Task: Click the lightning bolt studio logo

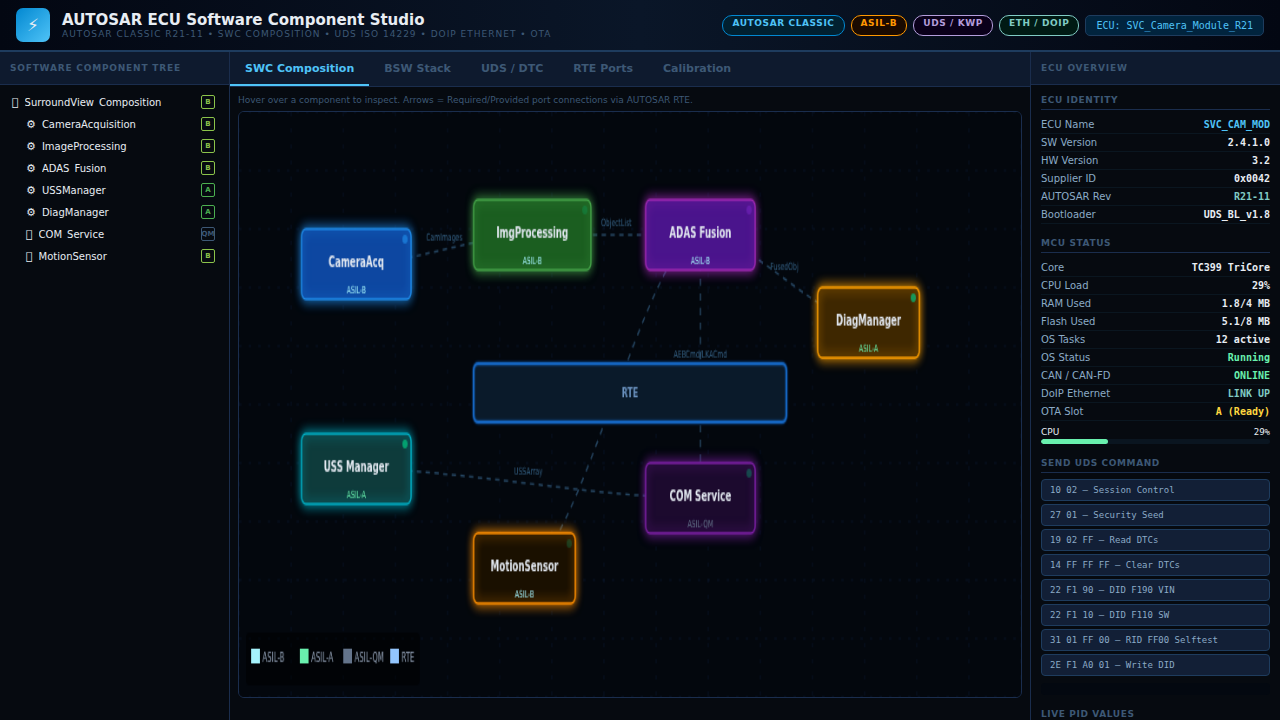Action: point(33,24)
